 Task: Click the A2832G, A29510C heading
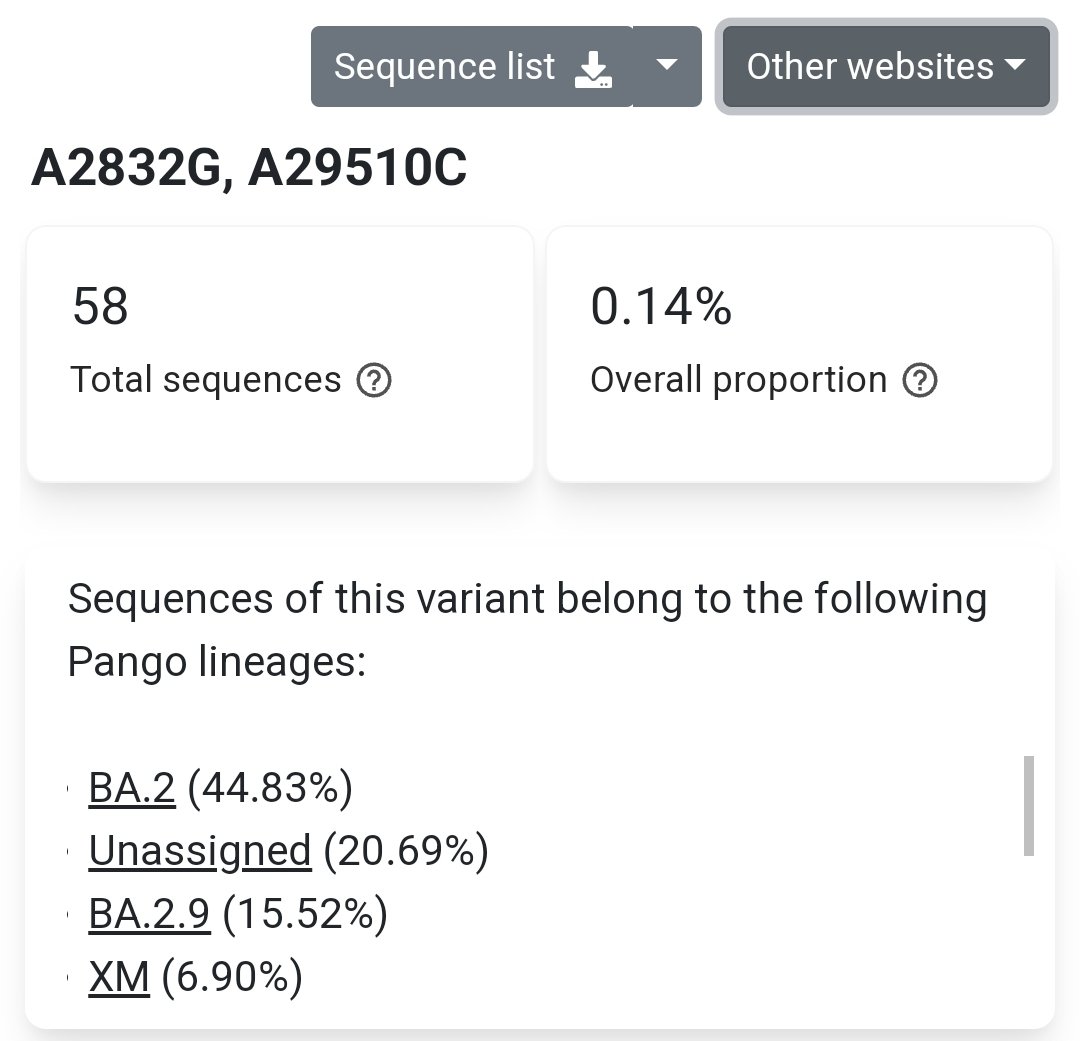pyautogui.click(x=249, y=169)
